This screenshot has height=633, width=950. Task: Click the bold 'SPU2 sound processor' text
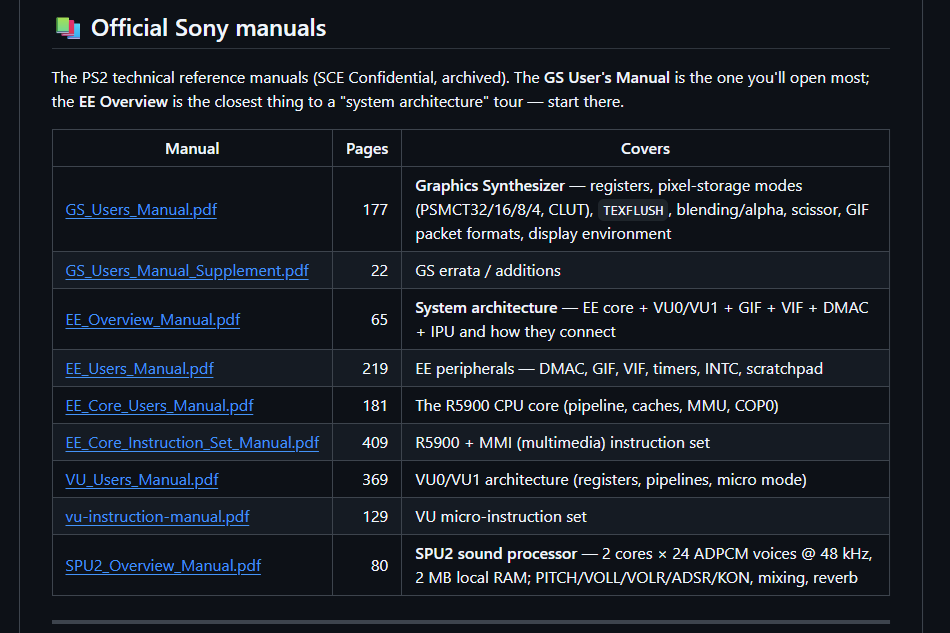[x=496, y=554]
